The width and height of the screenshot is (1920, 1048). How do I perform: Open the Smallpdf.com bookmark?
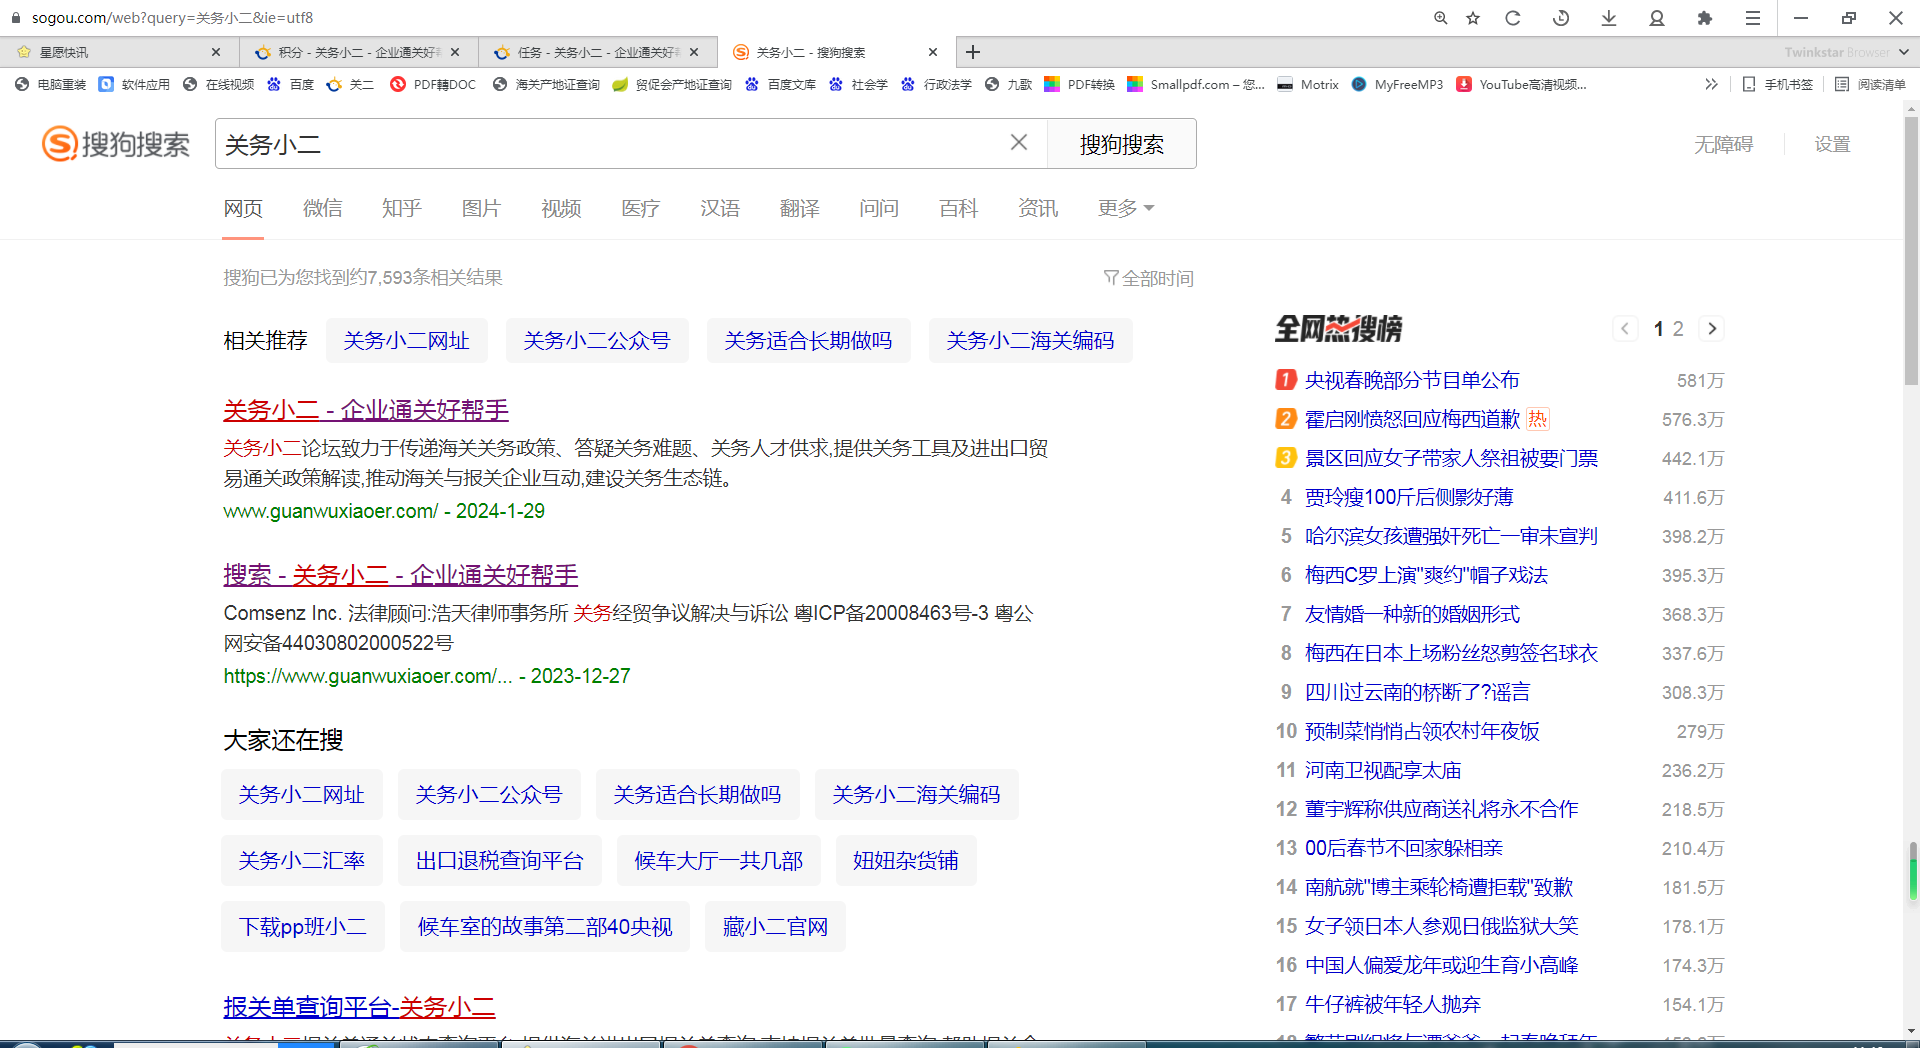[x=1196, y=85]
